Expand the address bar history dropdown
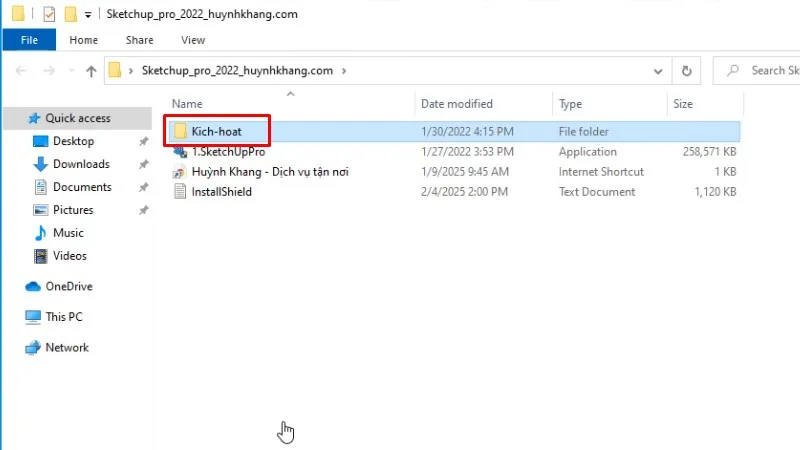Image resolution: width=800 pixels, height=450 pixels. tap(657, 71)
